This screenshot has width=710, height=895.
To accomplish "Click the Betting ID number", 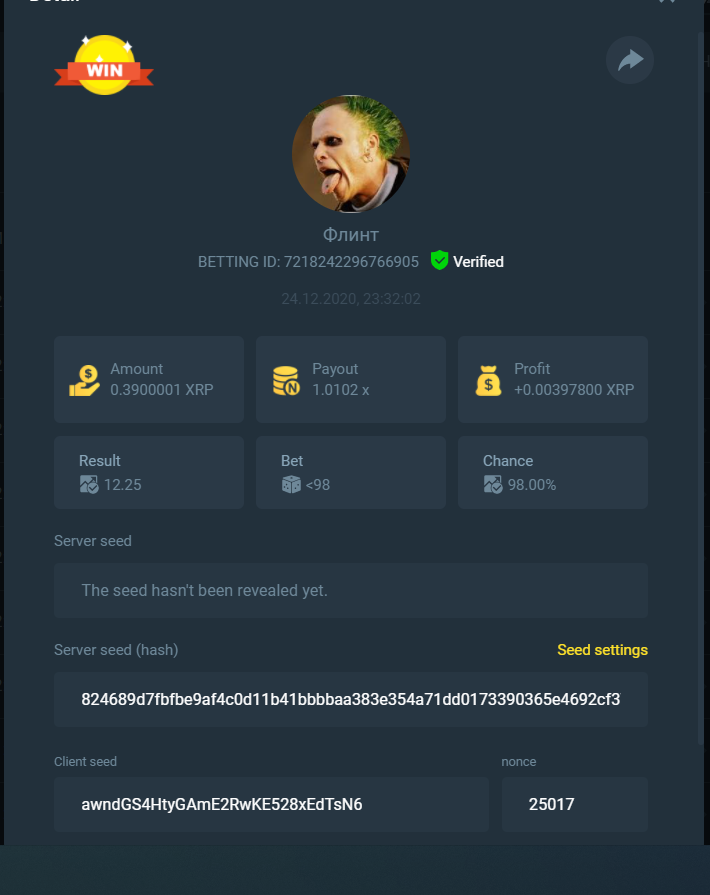I will pos(351,261).
